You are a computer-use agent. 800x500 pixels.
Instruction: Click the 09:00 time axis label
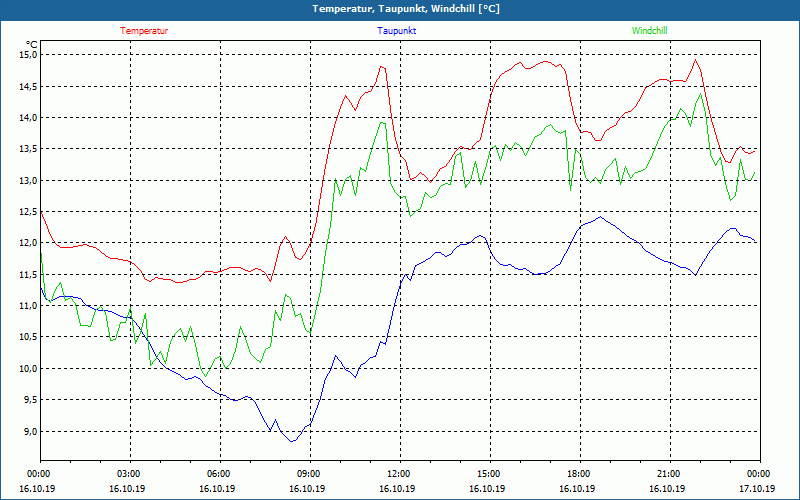[x=310, y=474]
